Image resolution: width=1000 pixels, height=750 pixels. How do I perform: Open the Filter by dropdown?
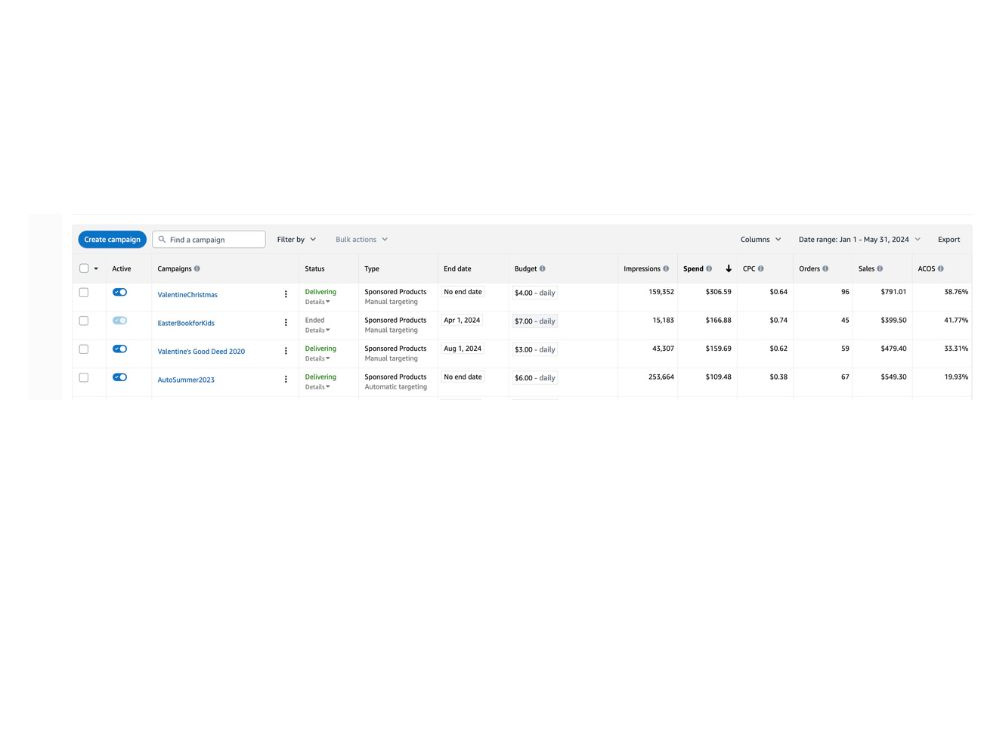tap(296, 239)
